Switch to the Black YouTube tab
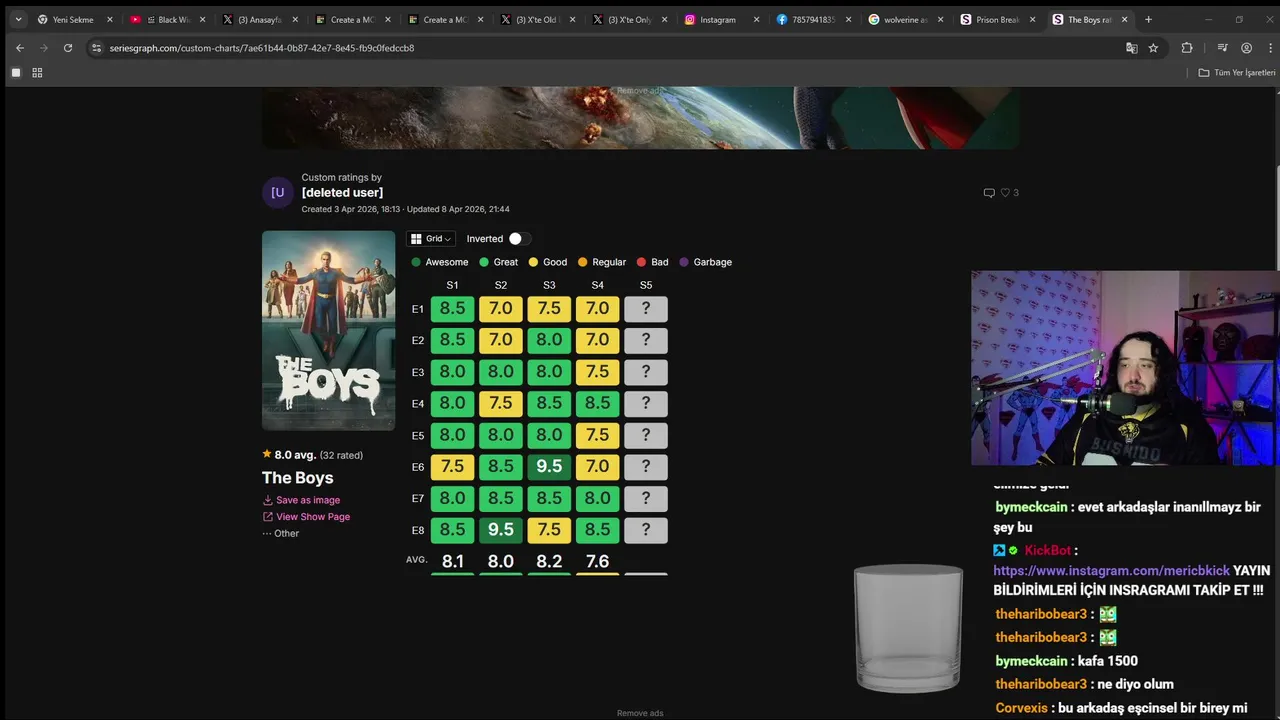This screenshot has width=1280, height=720. tap(166, 19)
